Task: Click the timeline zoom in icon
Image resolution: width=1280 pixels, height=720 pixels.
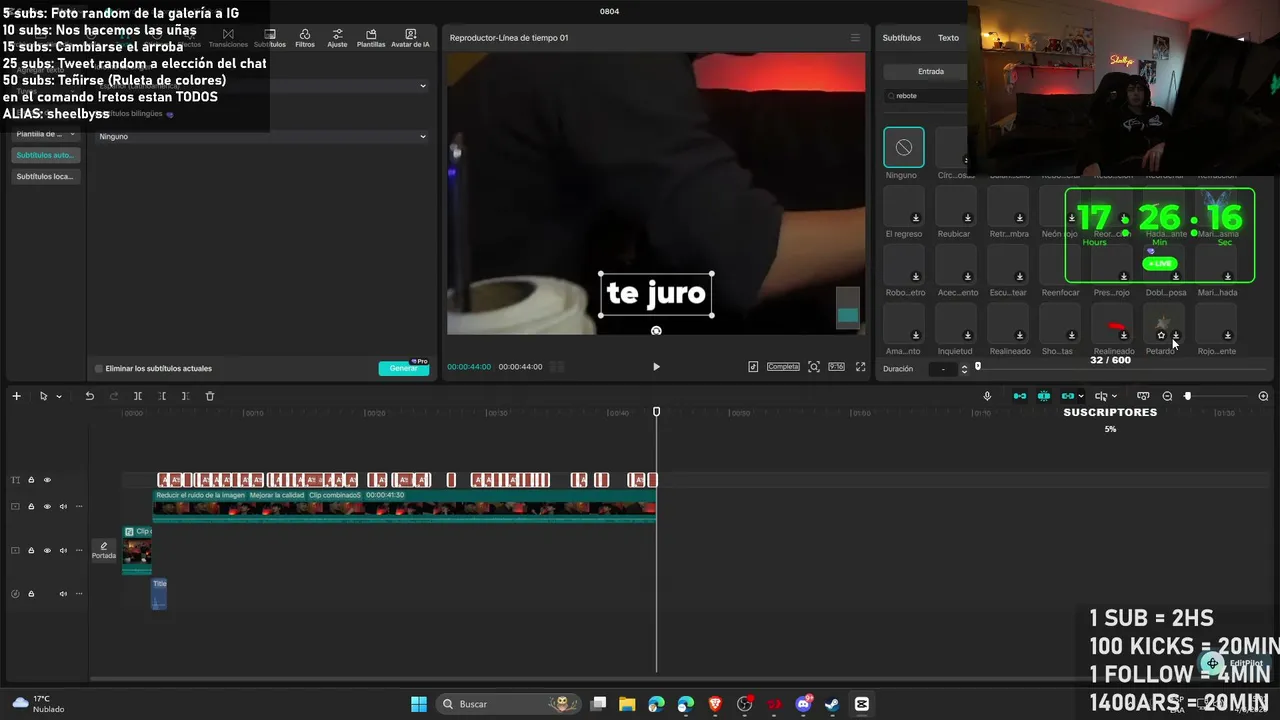Action: (x=1263, y=396)
